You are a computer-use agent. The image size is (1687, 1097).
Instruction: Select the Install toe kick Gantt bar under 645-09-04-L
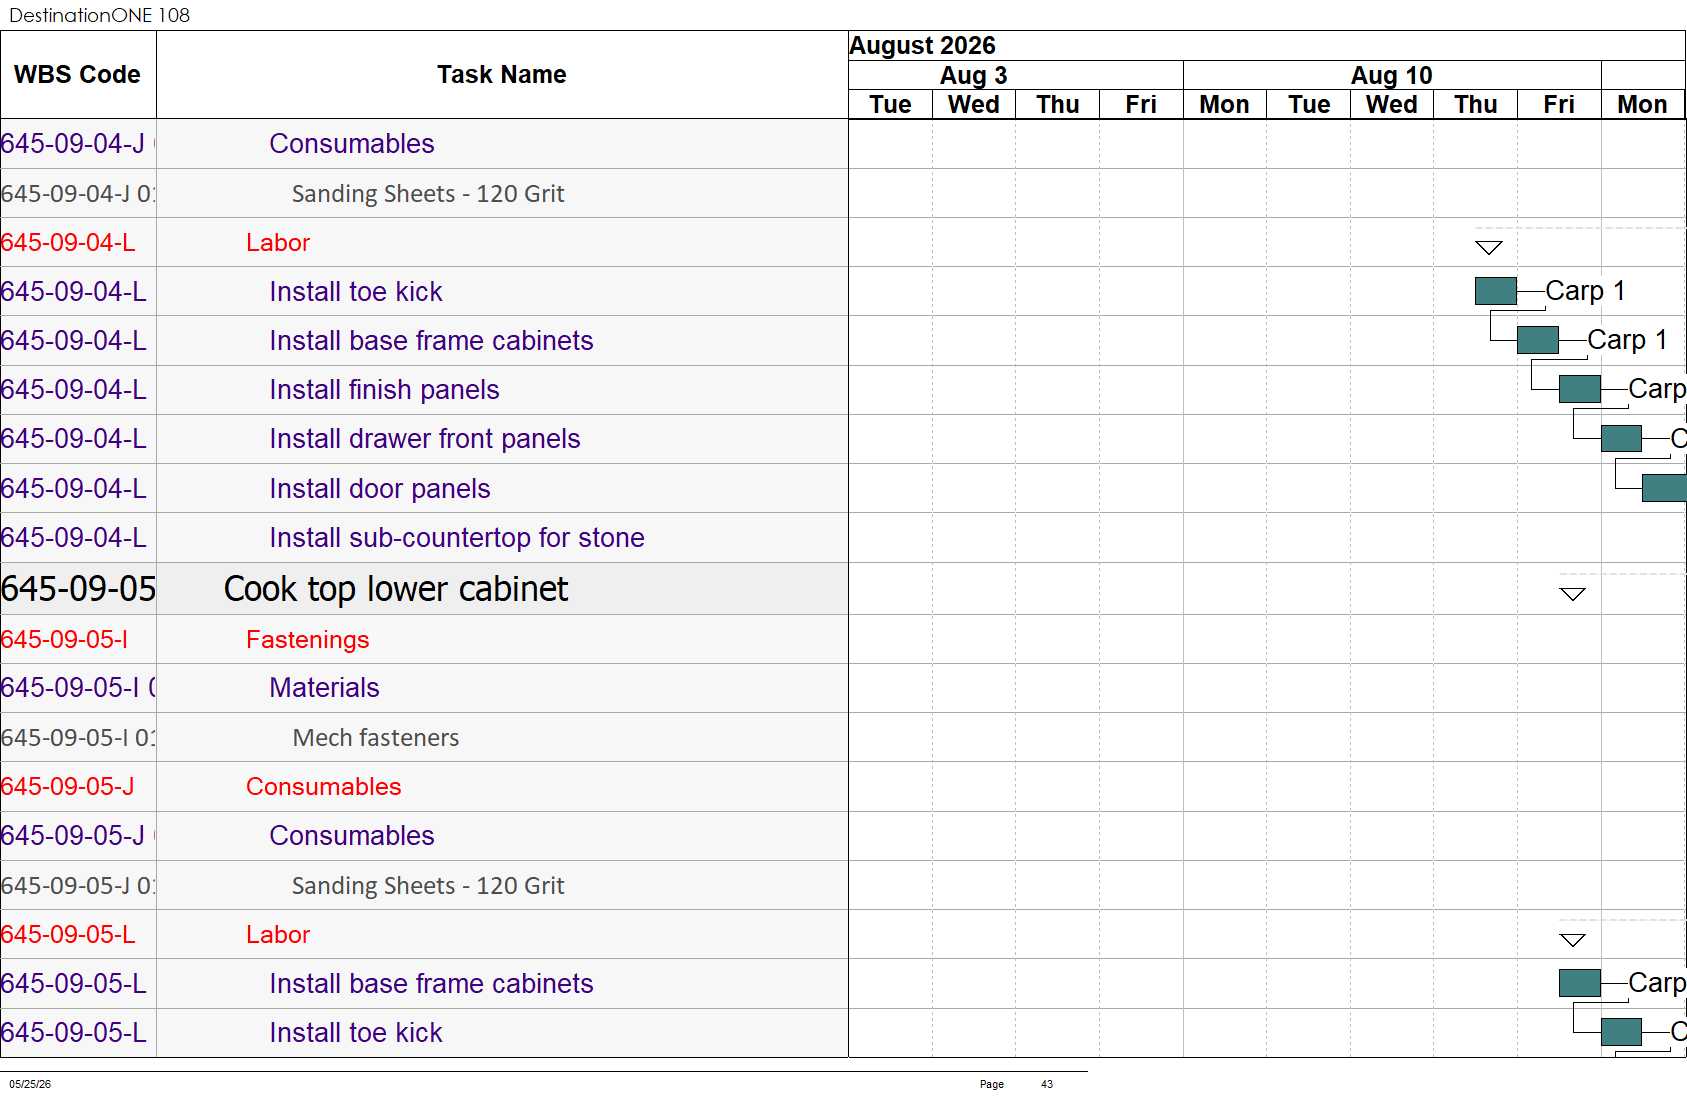click(x=1496, y=291)
